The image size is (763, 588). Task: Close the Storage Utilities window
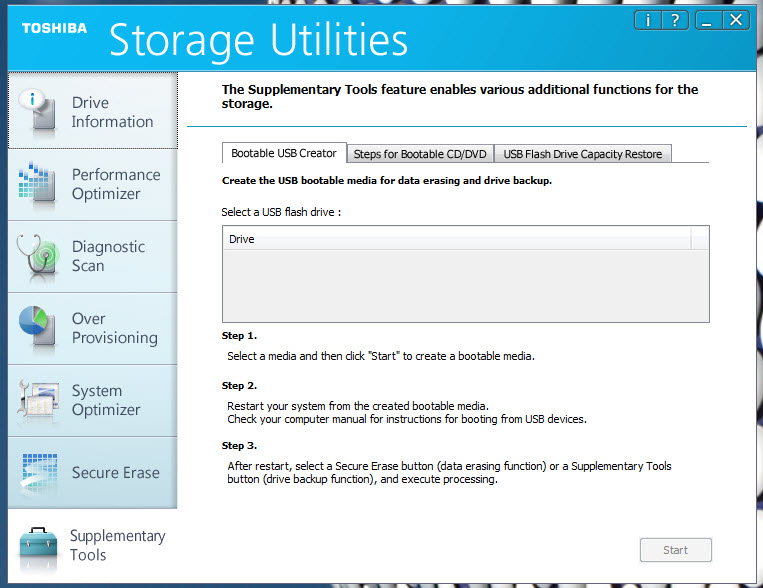click(x=736, y=20)
